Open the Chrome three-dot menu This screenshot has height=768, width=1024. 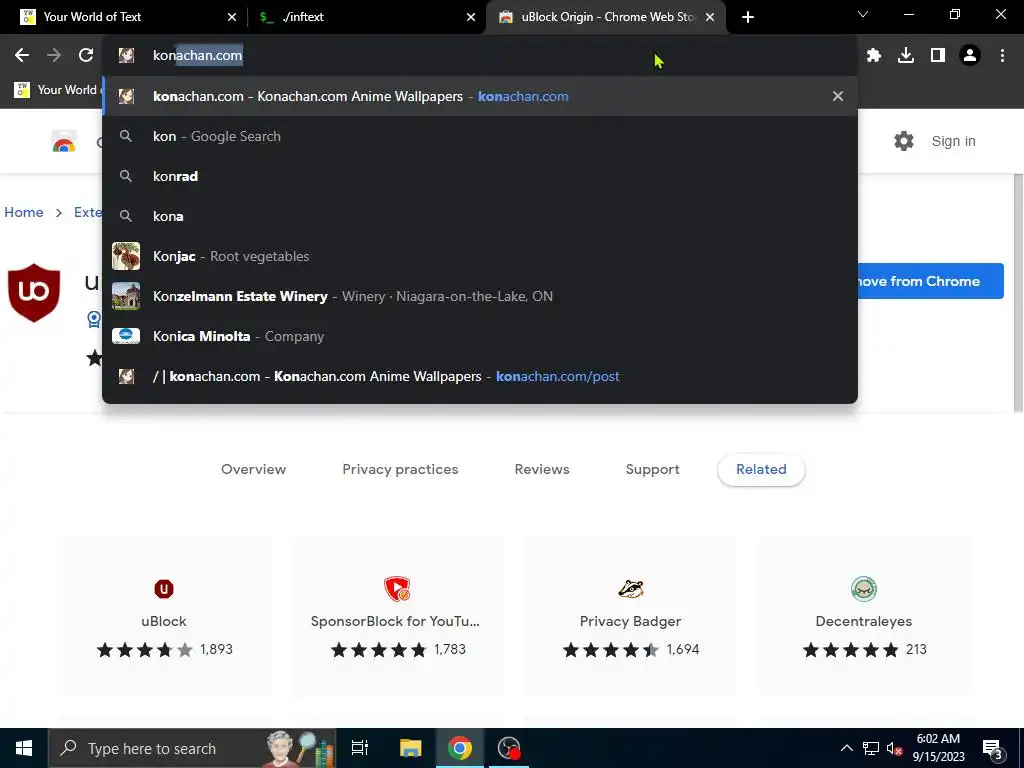click(x=1002, y=56)
